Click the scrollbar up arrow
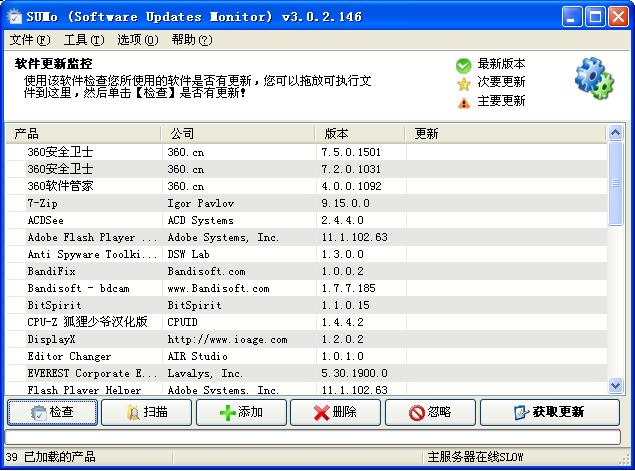The width and height of the screenshot is (635, 471). coord(616,133)
